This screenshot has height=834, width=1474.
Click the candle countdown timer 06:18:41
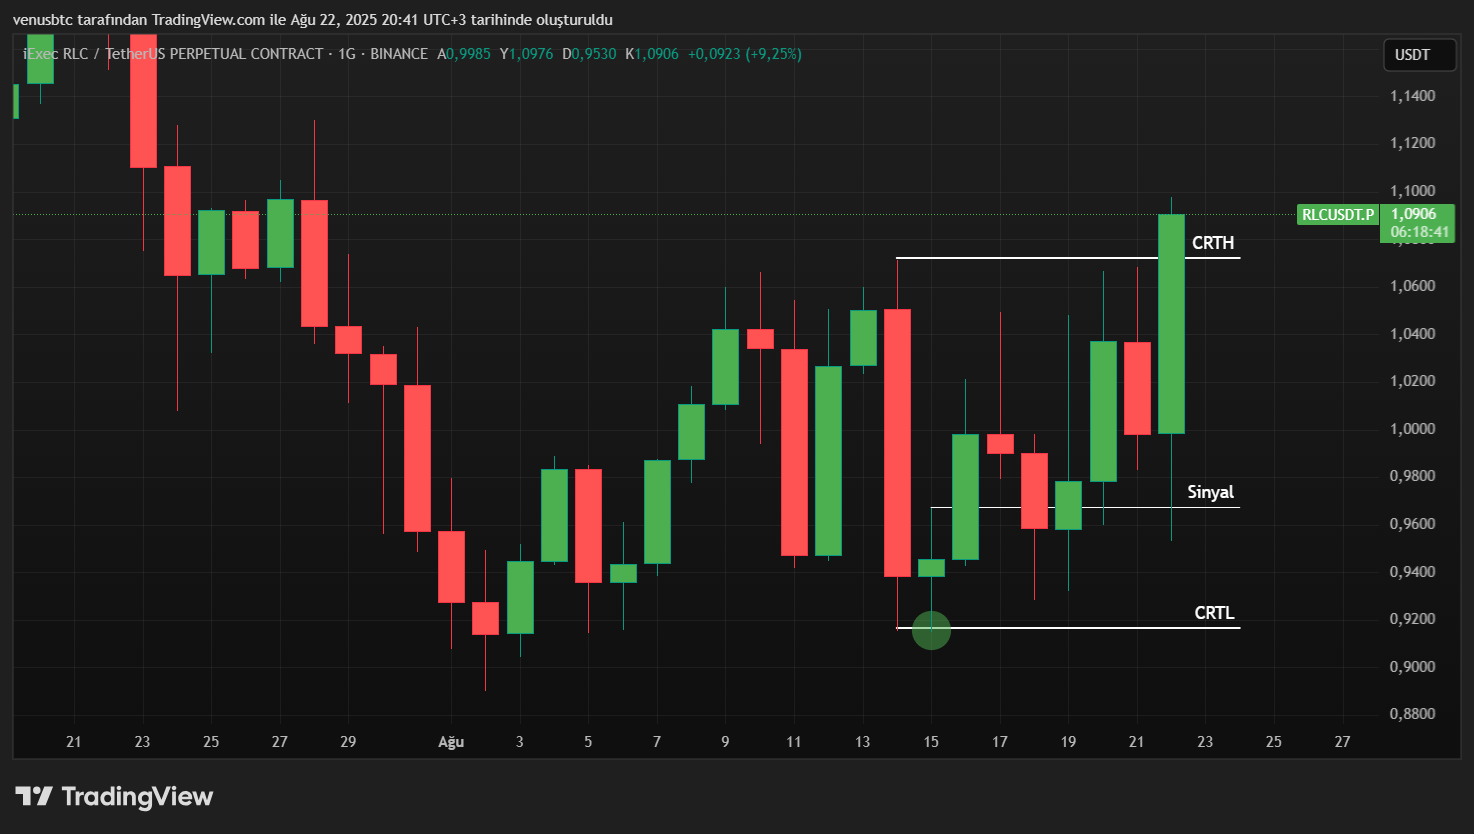click(1419, 232)
